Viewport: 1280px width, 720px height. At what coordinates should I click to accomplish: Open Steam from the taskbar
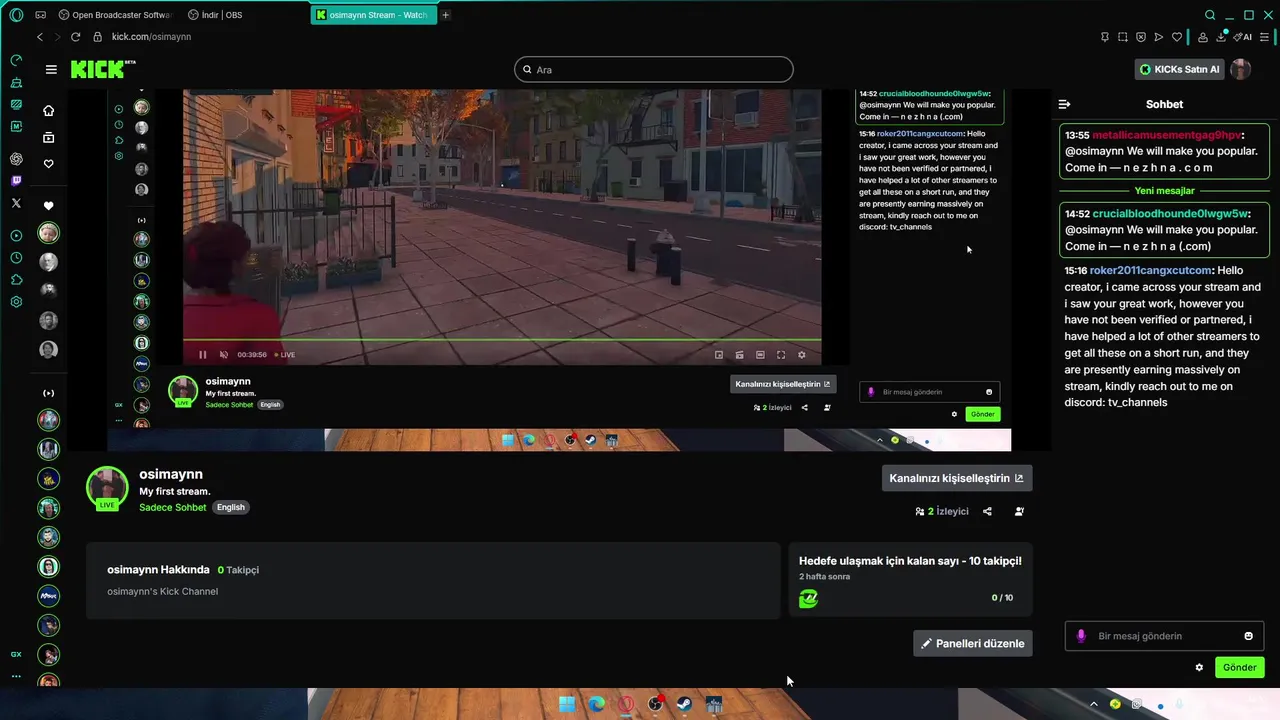click(x=684, y=704)
